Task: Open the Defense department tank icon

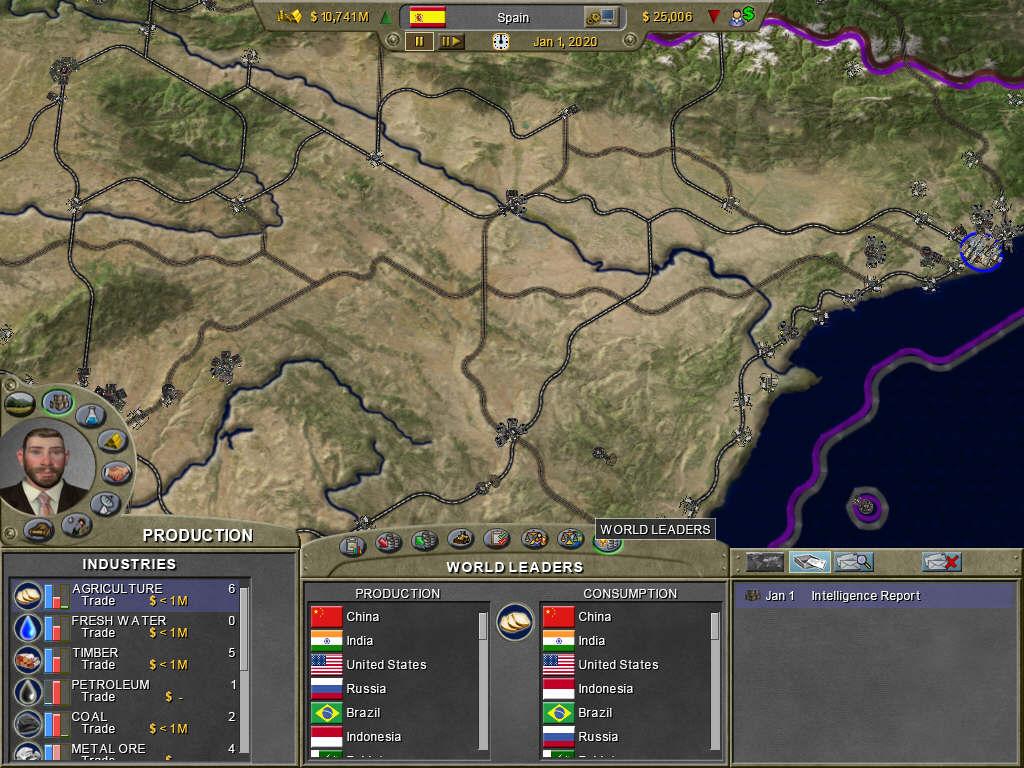Action: [x=39, y=528]
